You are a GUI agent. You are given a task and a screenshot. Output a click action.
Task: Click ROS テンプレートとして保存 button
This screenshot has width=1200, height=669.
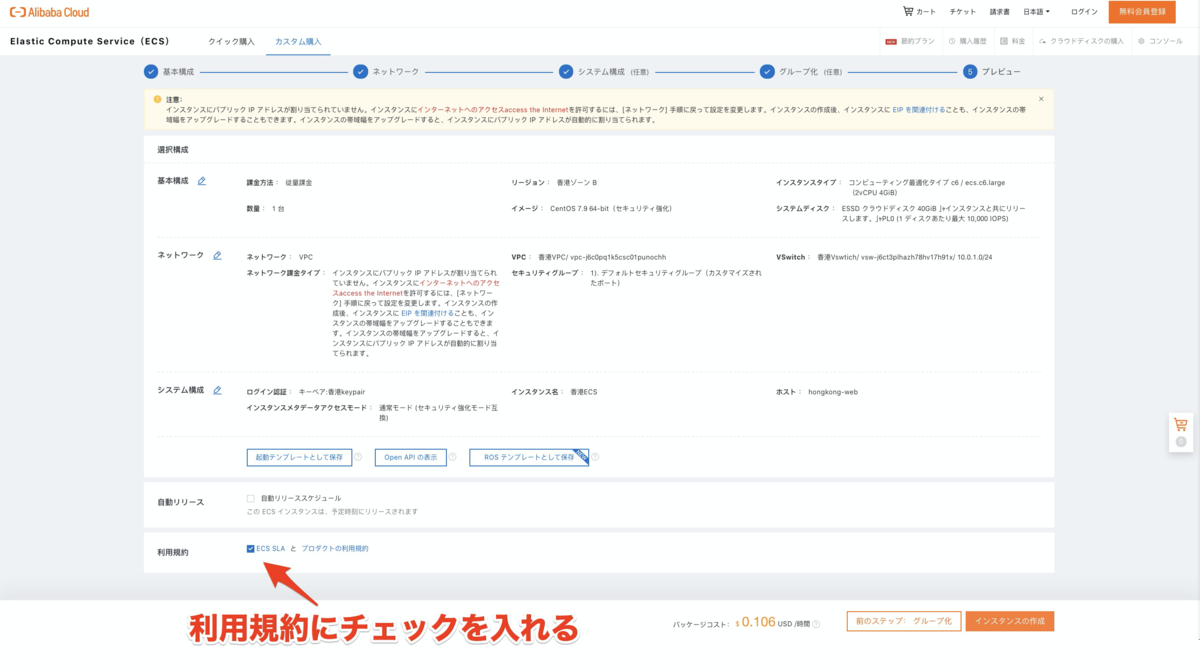529,457
